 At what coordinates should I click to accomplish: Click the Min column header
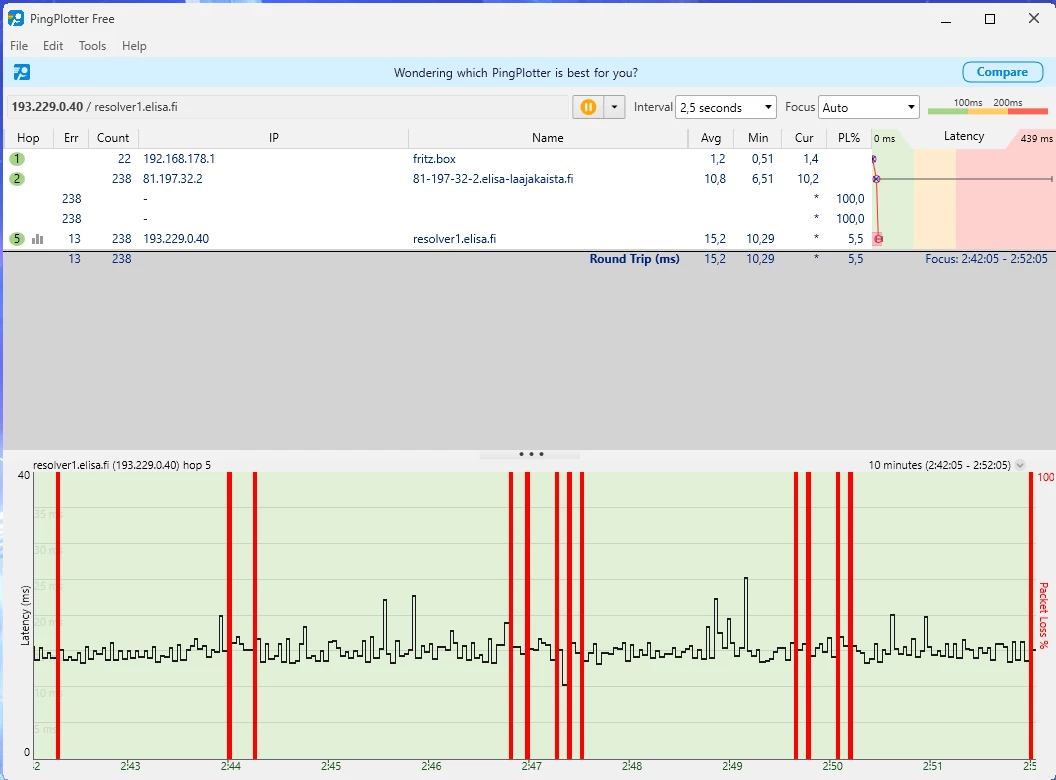tap(758, 137)
